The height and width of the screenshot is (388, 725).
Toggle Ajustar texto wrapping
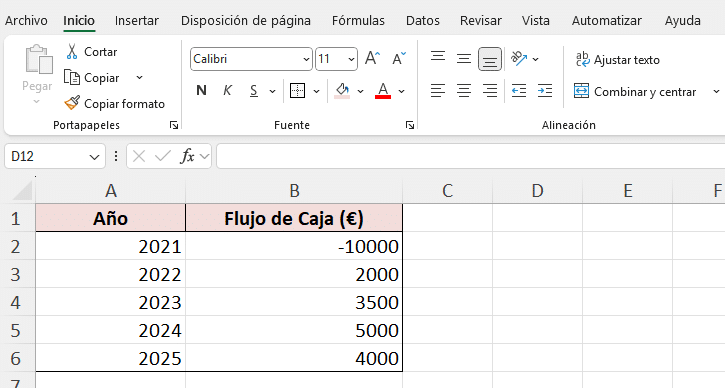tap(617, 60)
